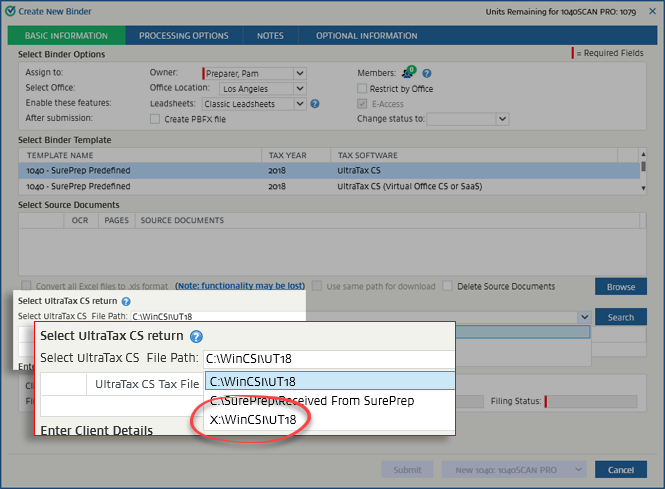
Task: Switch to the Processing Options tab
Action: 183,36
